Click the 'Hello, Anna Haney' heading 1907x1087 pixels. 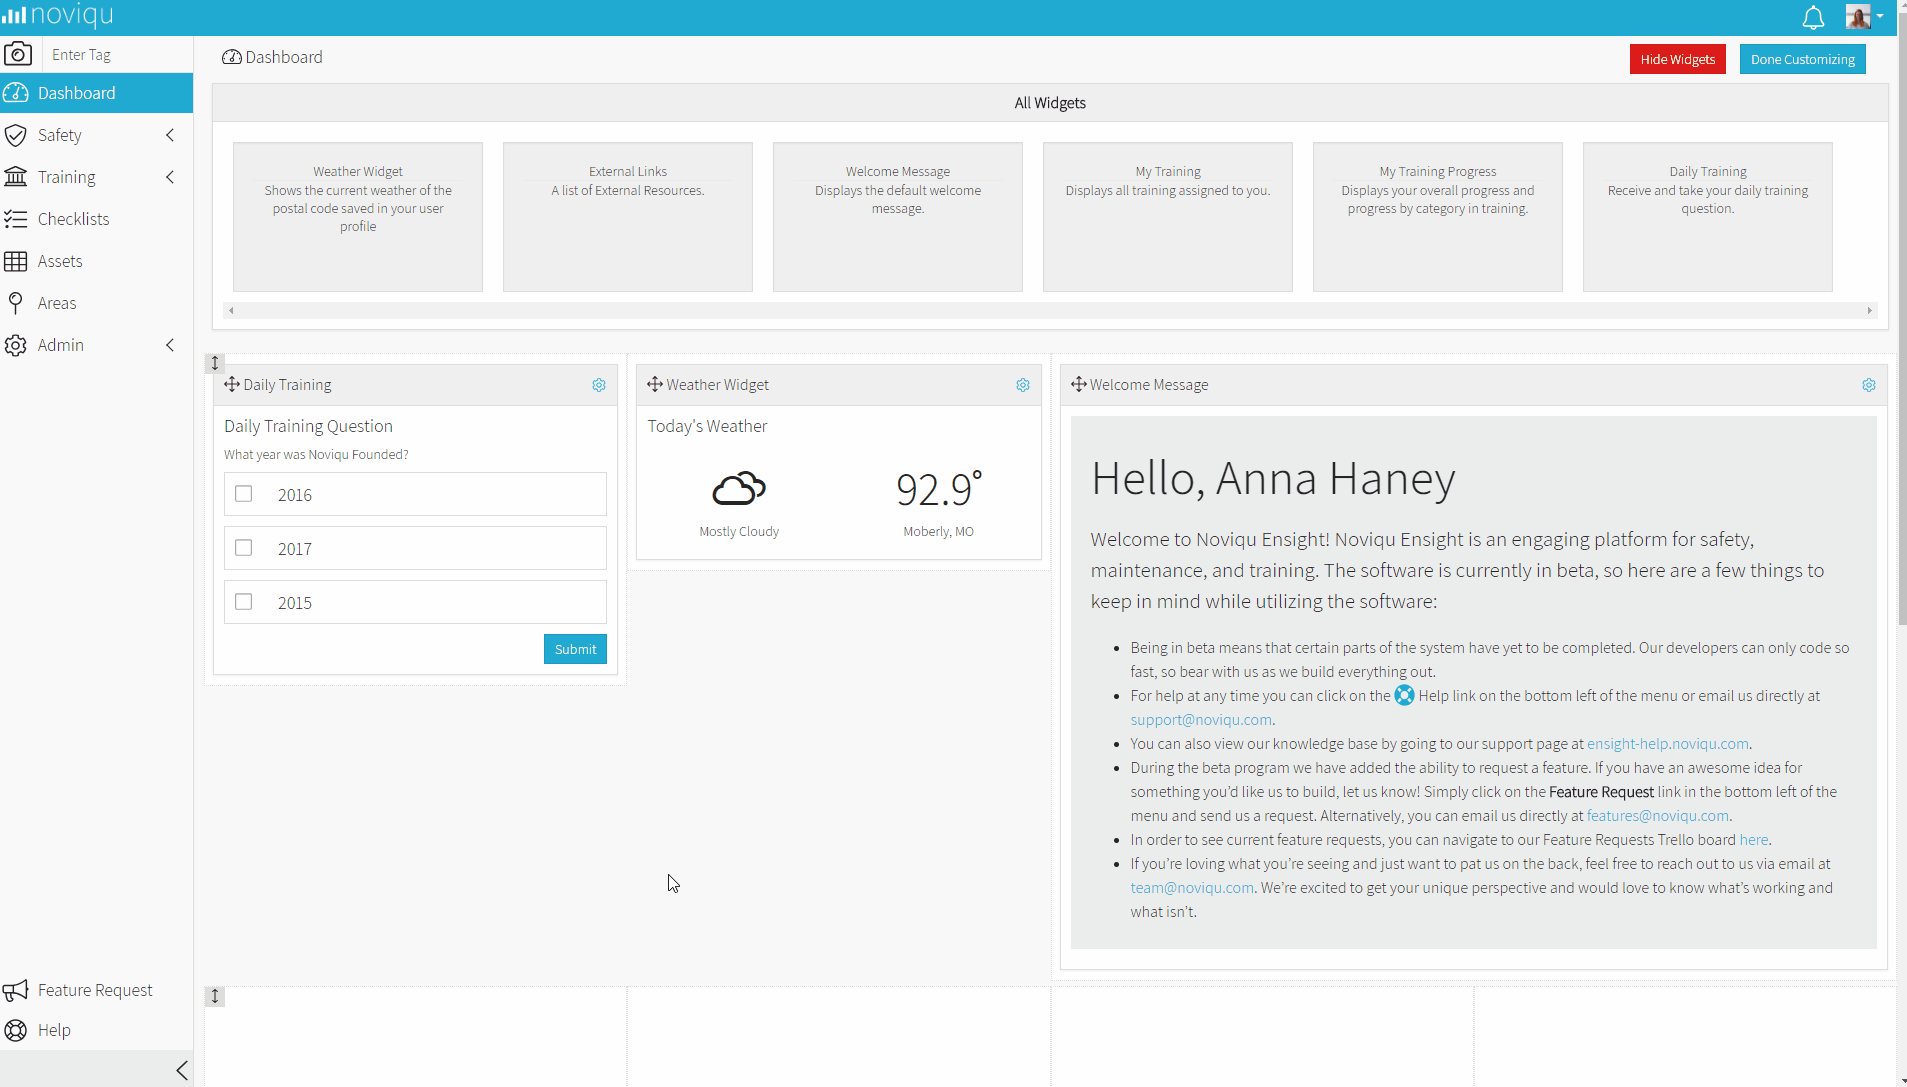pos(1273,478)
